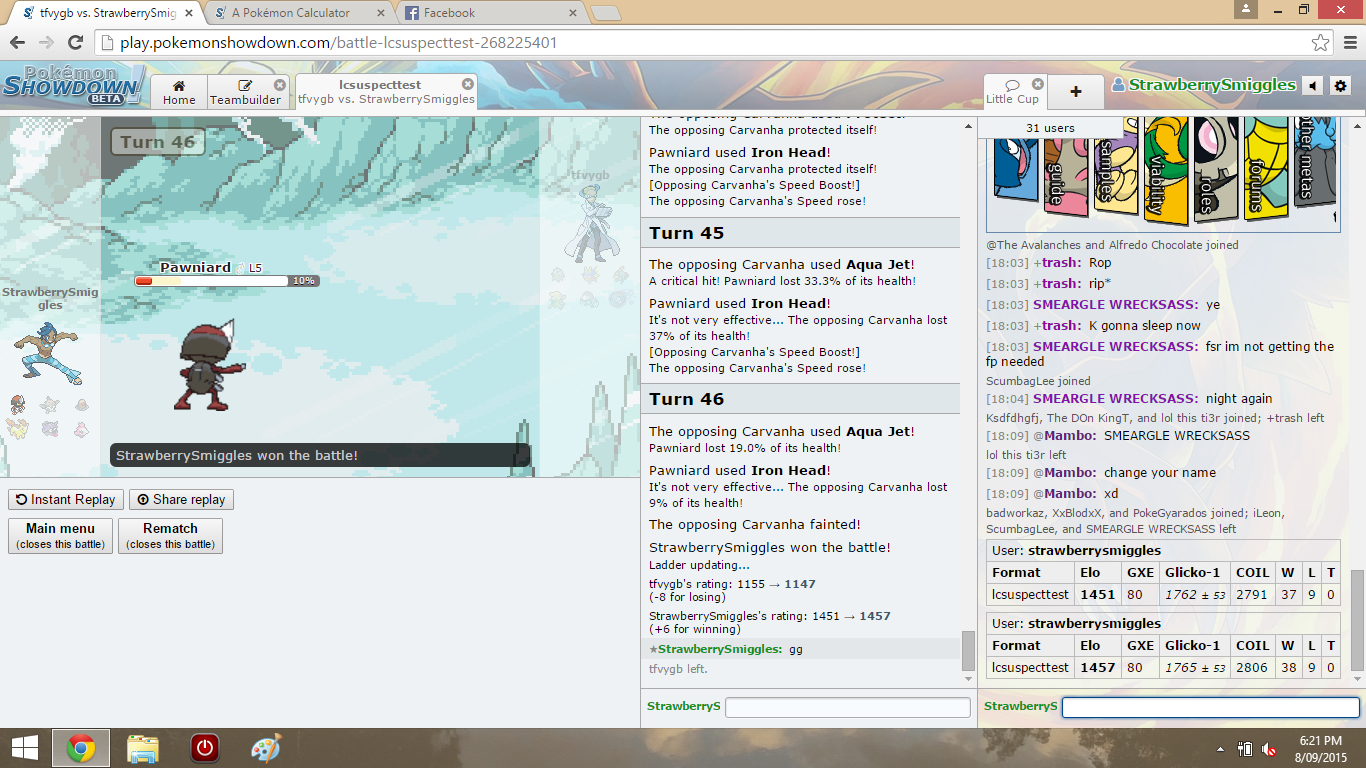Expand the 31 users list
The height and width of the screenshot is (768, 1366).
point(1050,128)
